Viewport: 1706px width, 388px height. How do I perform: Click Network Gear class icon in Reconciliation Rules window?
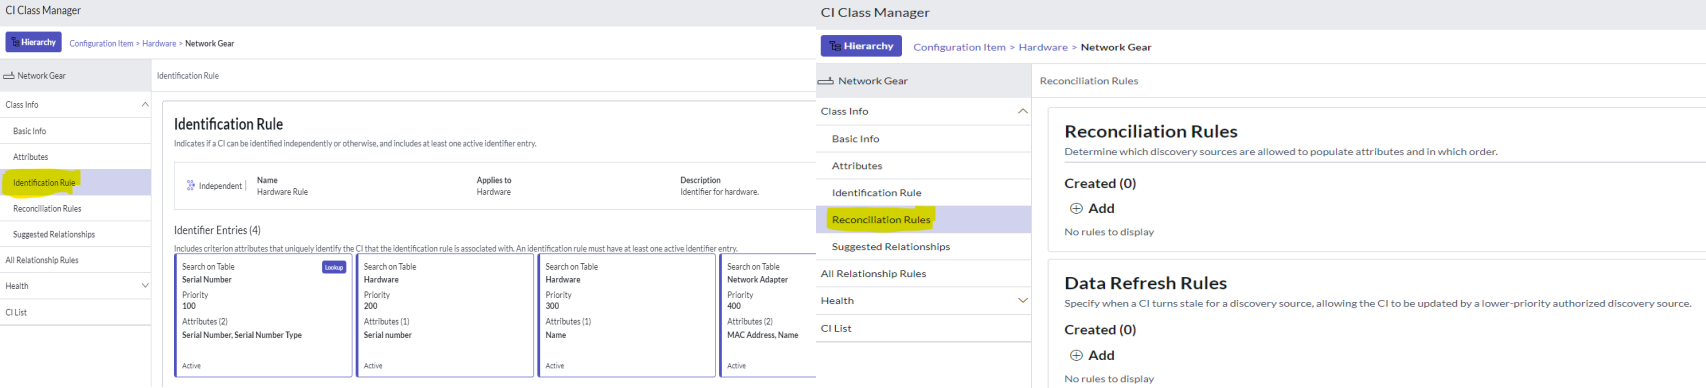pyautogui.click(x=825, y=81)
